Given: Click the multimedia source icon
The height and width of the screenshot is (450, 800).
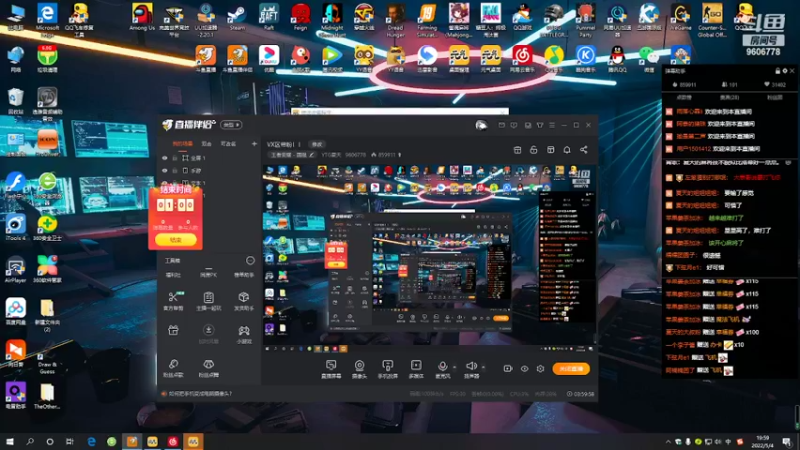Looking at the screenshot, I should click(x=416, y=368).
